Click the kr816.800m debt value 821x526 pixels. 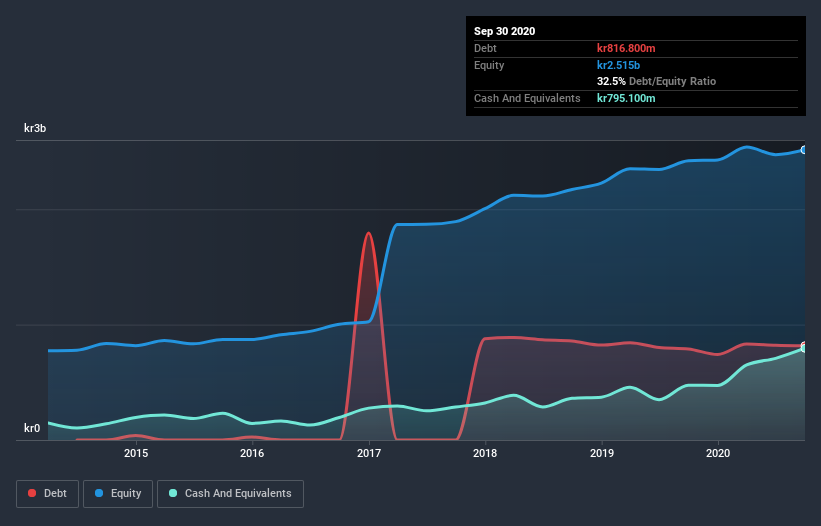[x=626, y=48]
